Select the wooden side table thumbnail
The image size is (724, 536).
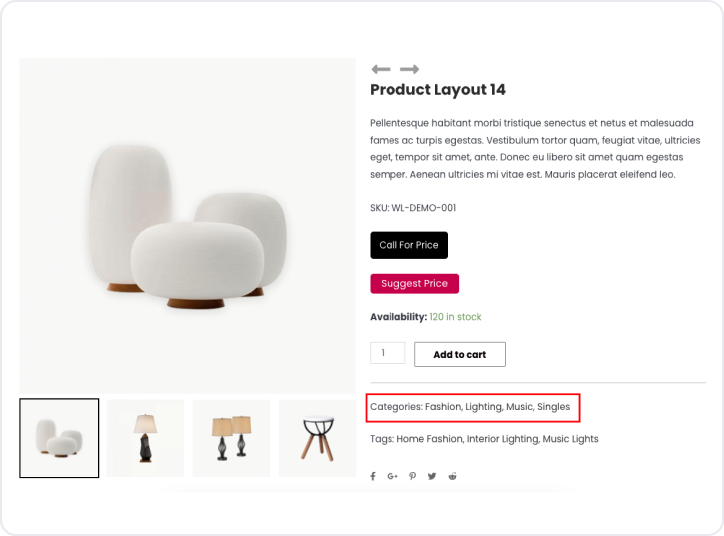(317, 438)
